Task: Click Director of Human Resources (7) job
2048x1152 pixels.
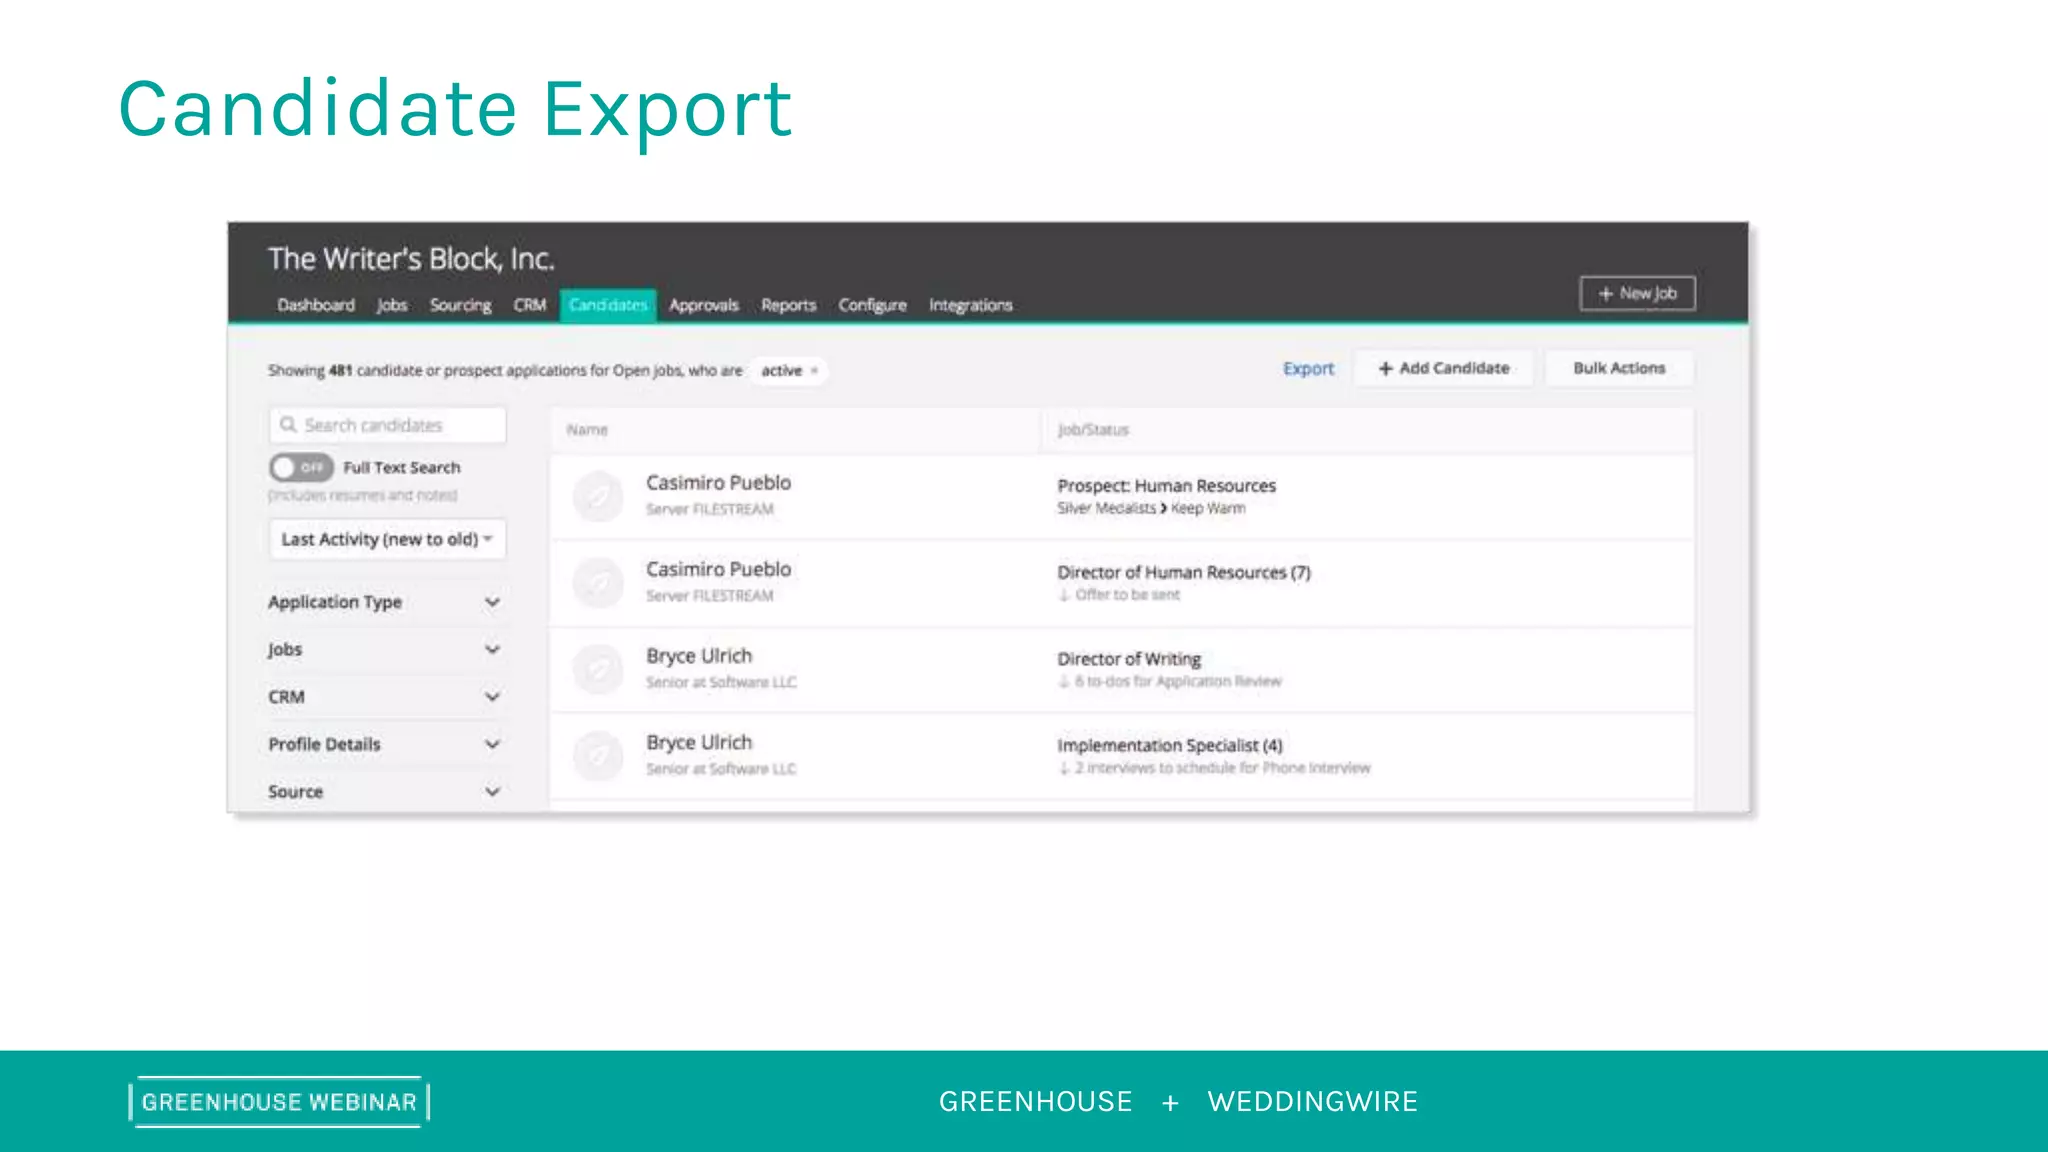Action: click(x=1184, y=572)
